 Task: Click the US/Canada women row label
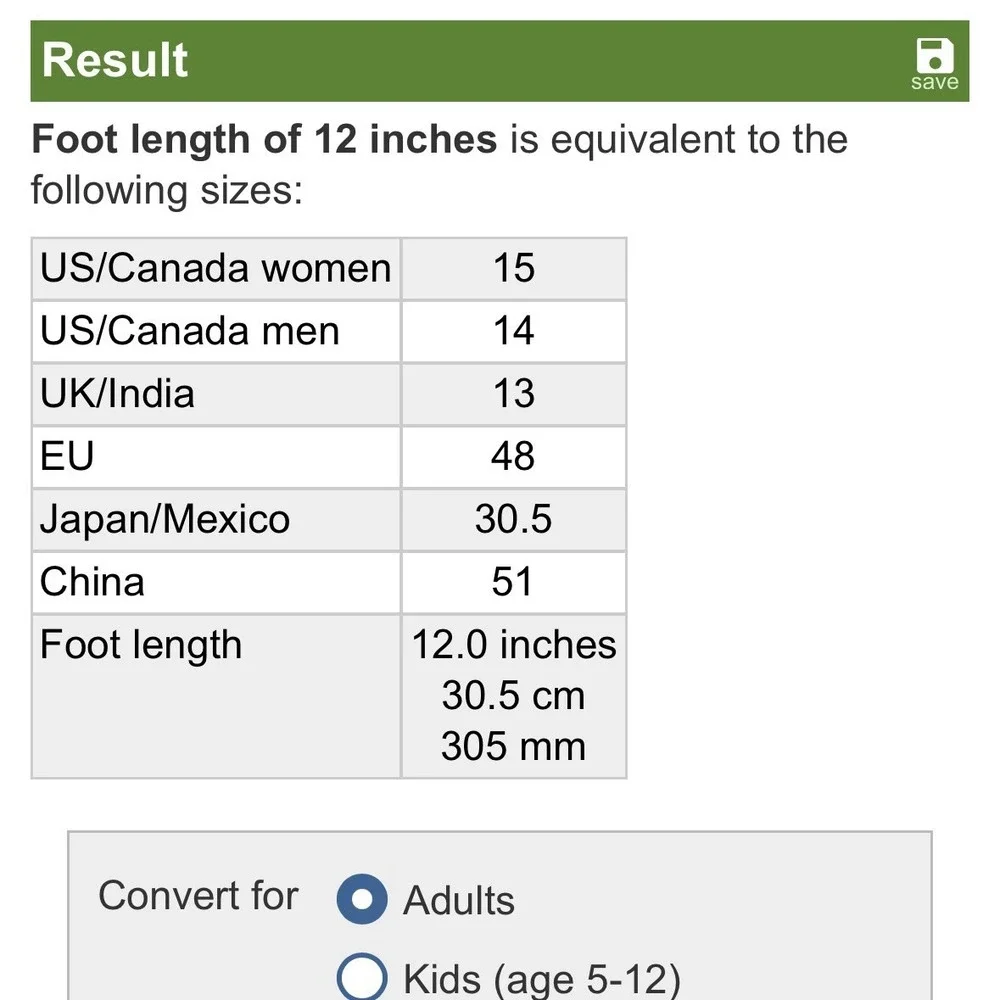click(216, 268)
